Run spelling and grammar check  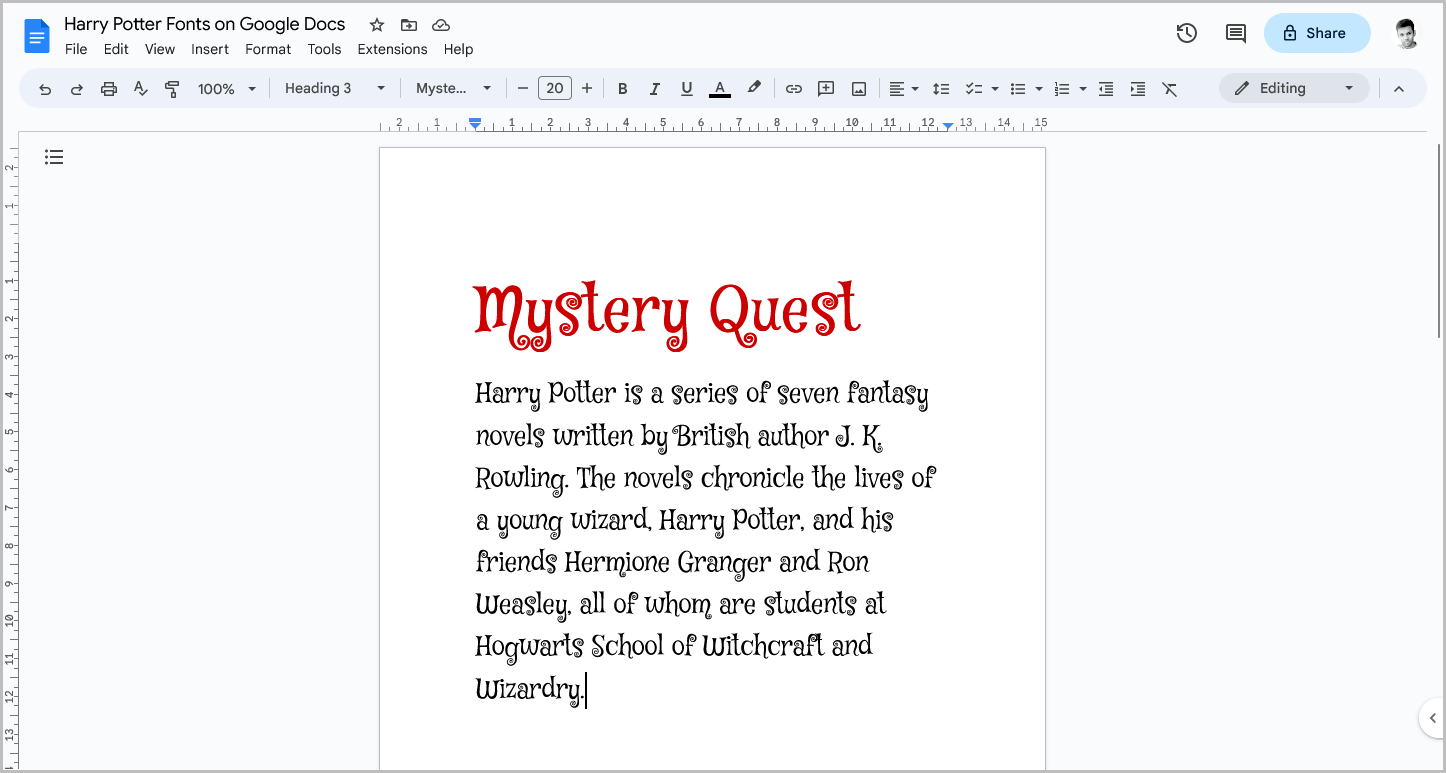(140, 88)
